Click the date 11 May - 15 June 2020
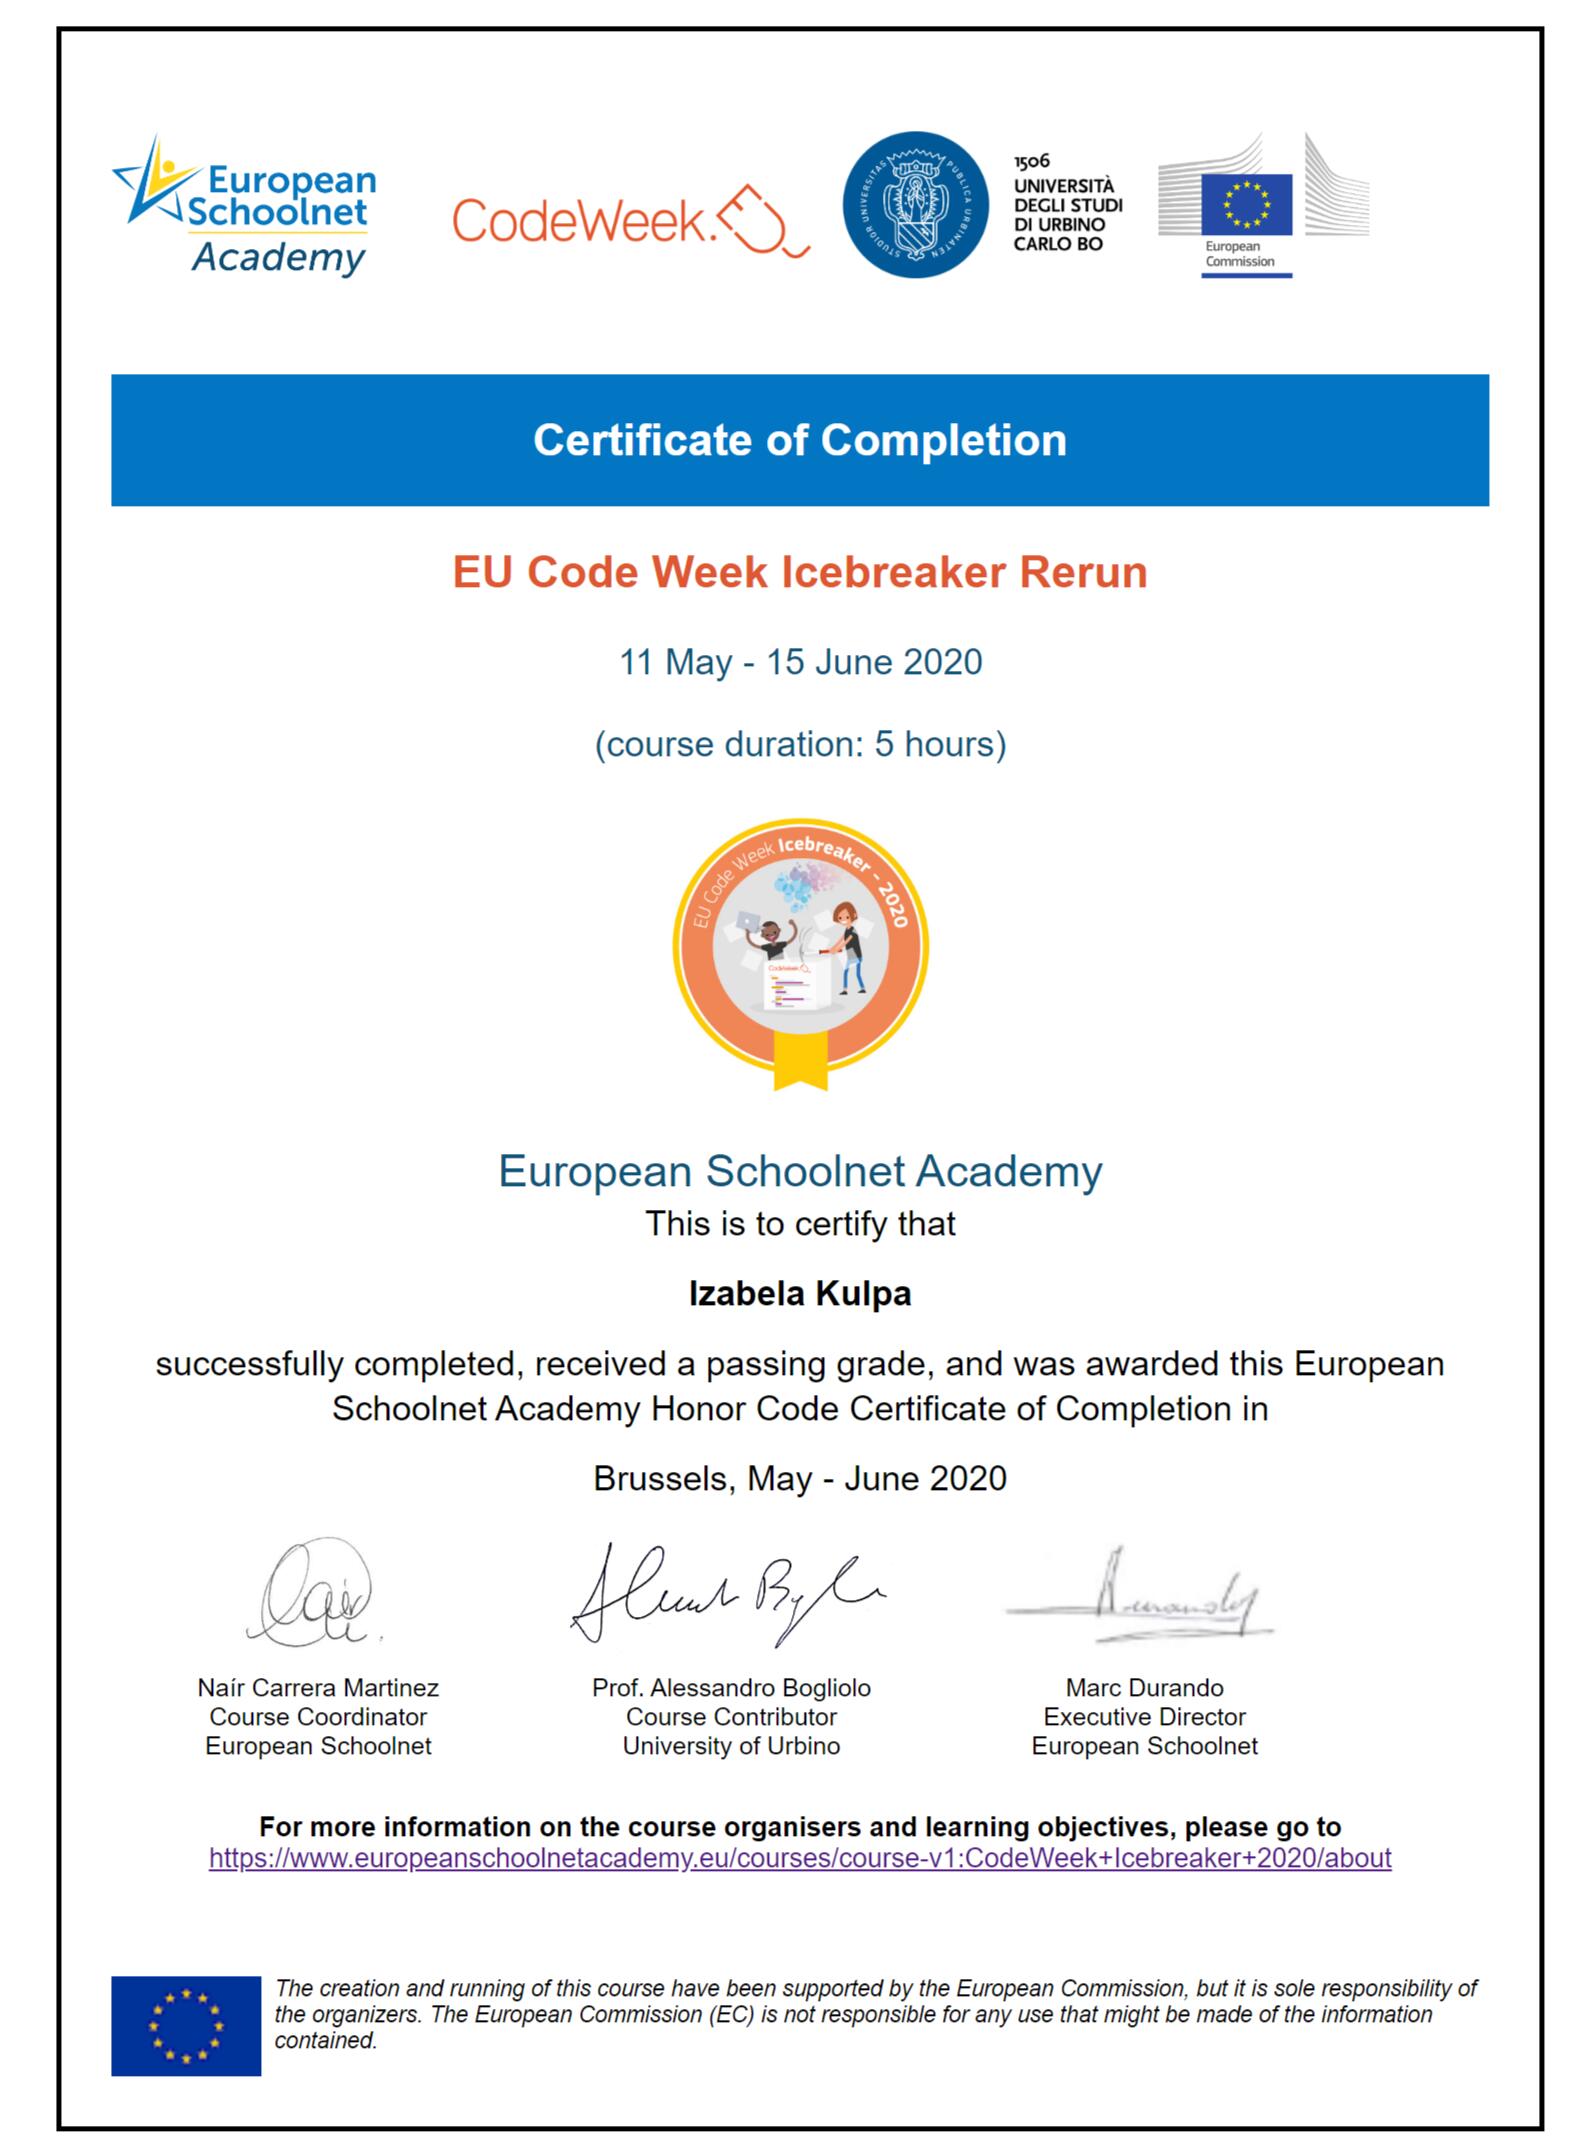 [x=801, y=662]
